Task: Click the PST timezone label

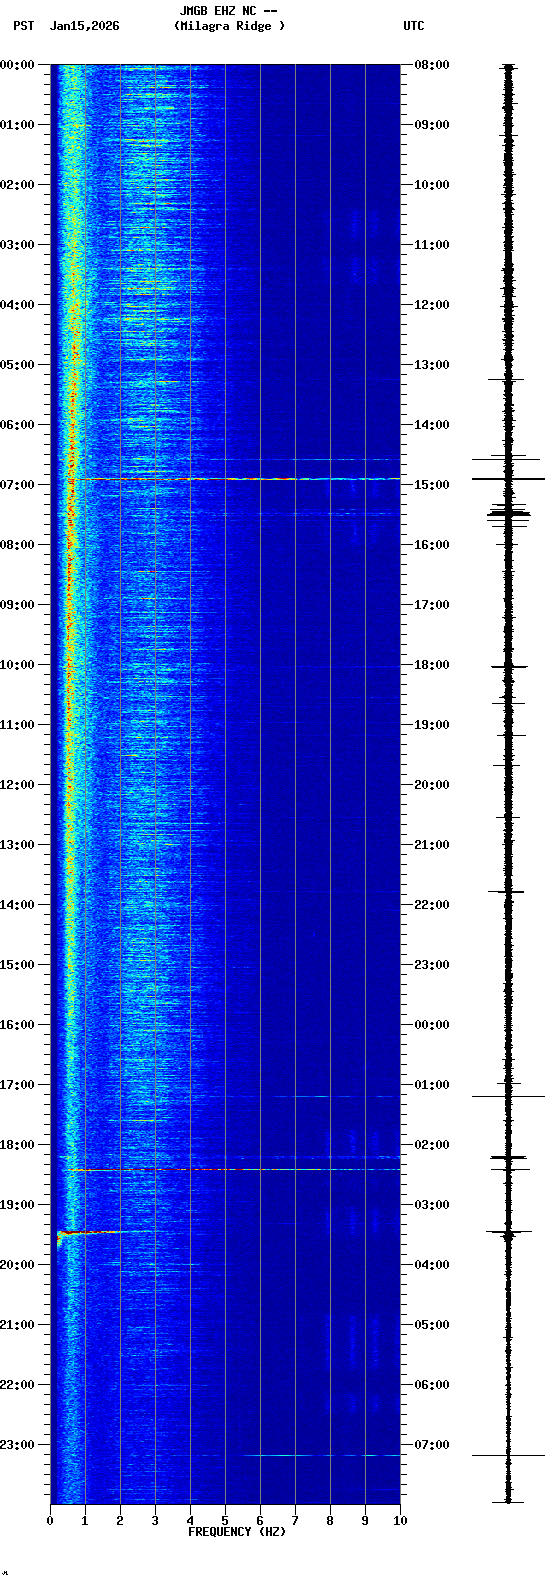Action: 23,26
